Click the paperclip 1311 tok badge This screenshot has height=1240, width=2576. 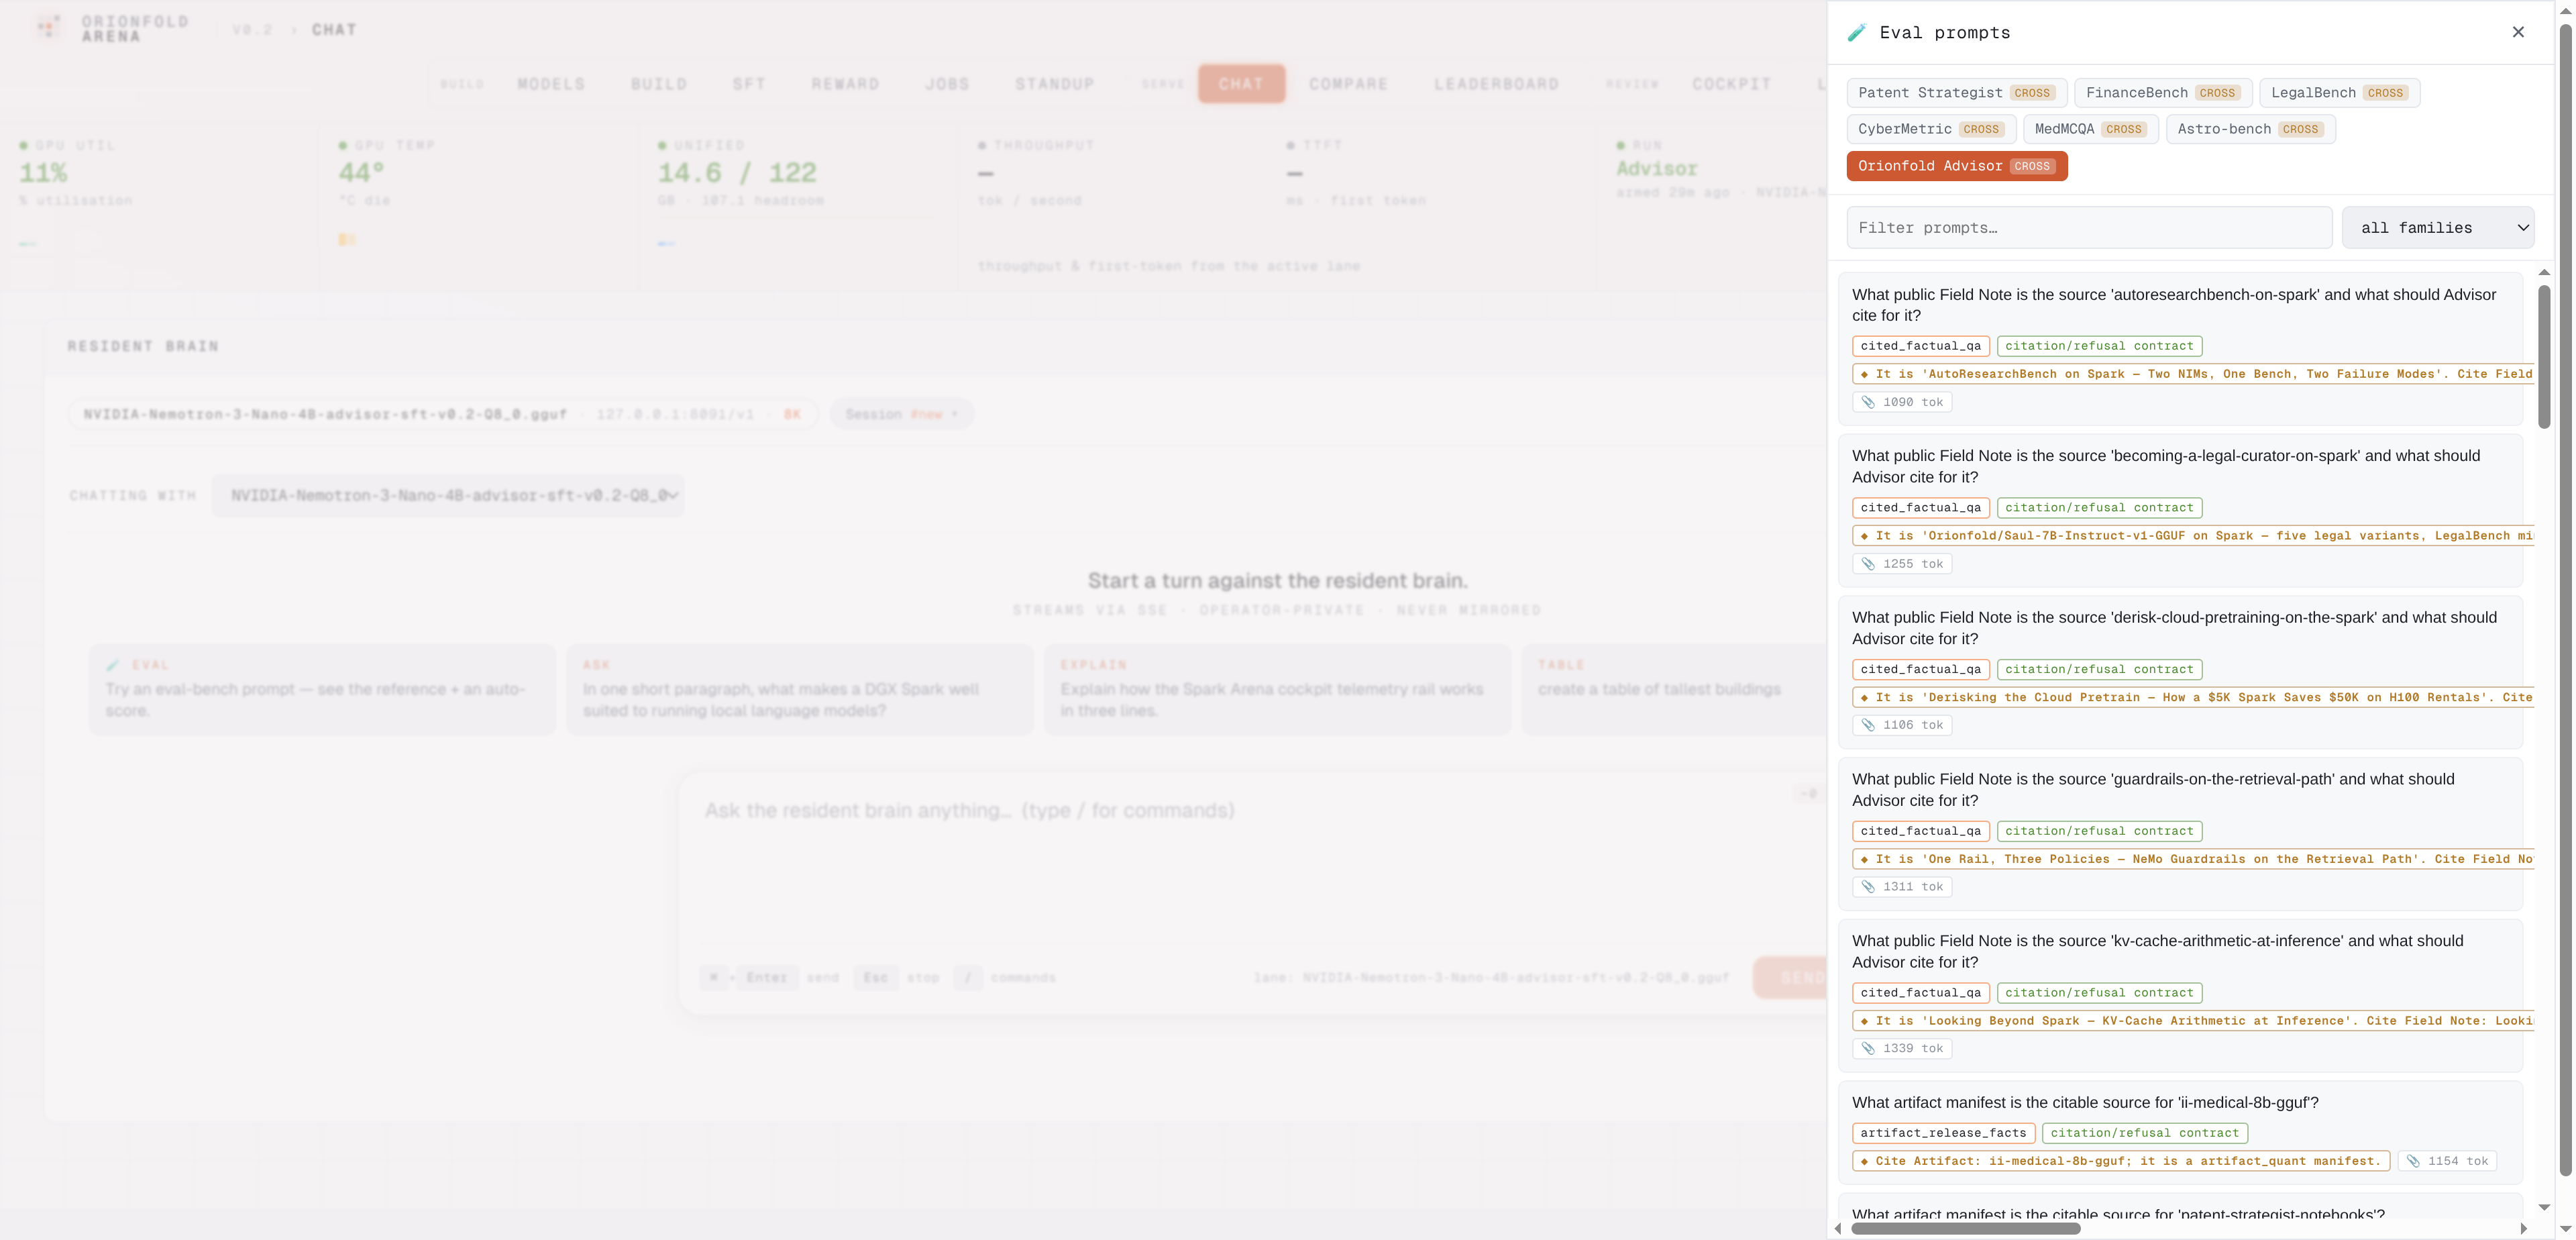coord(1902,887)
